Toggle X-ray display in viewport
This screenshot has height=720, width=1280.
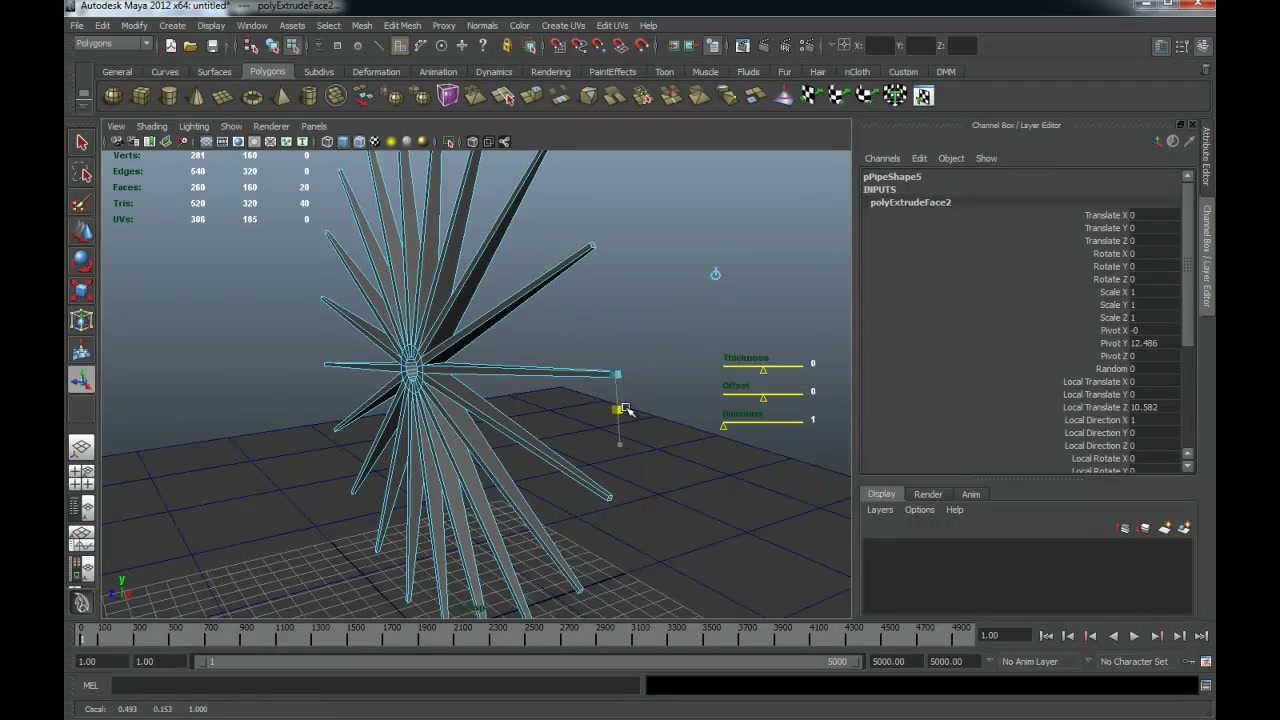coord(472,142)
